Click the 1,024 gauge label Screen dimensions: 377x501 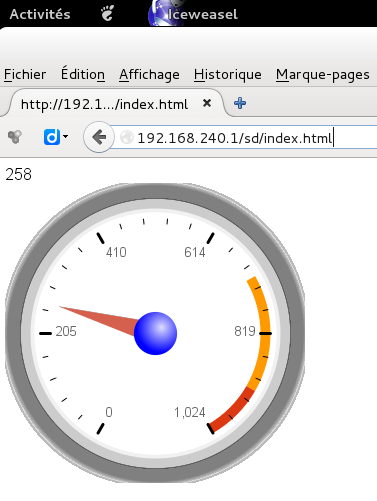pyautogui.click(x=190, y=413)
